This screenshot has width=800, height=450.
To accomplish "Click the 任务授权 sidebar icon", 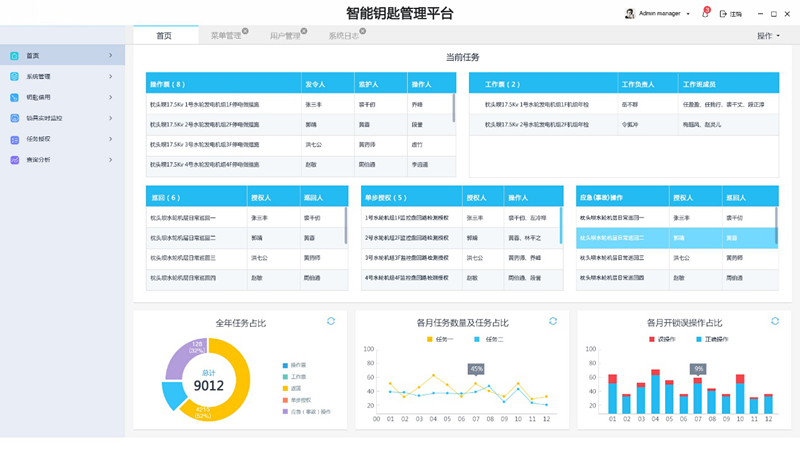I will point(14,139).
